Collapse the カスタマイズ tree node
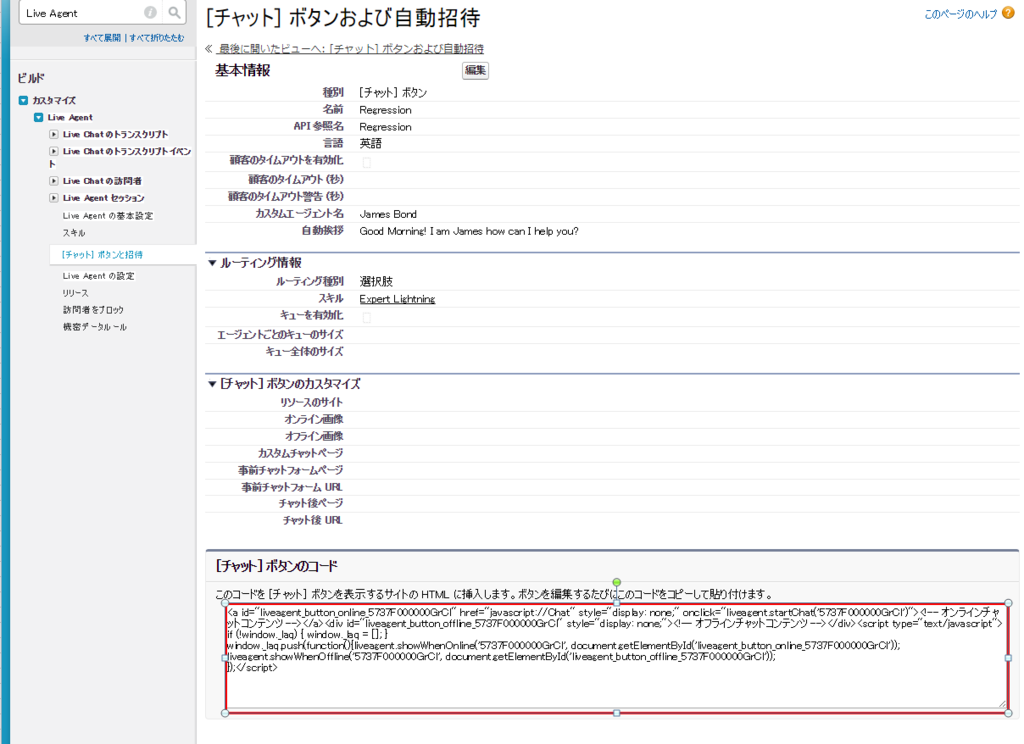The image size is (1024, 744). tap(23, 100)
